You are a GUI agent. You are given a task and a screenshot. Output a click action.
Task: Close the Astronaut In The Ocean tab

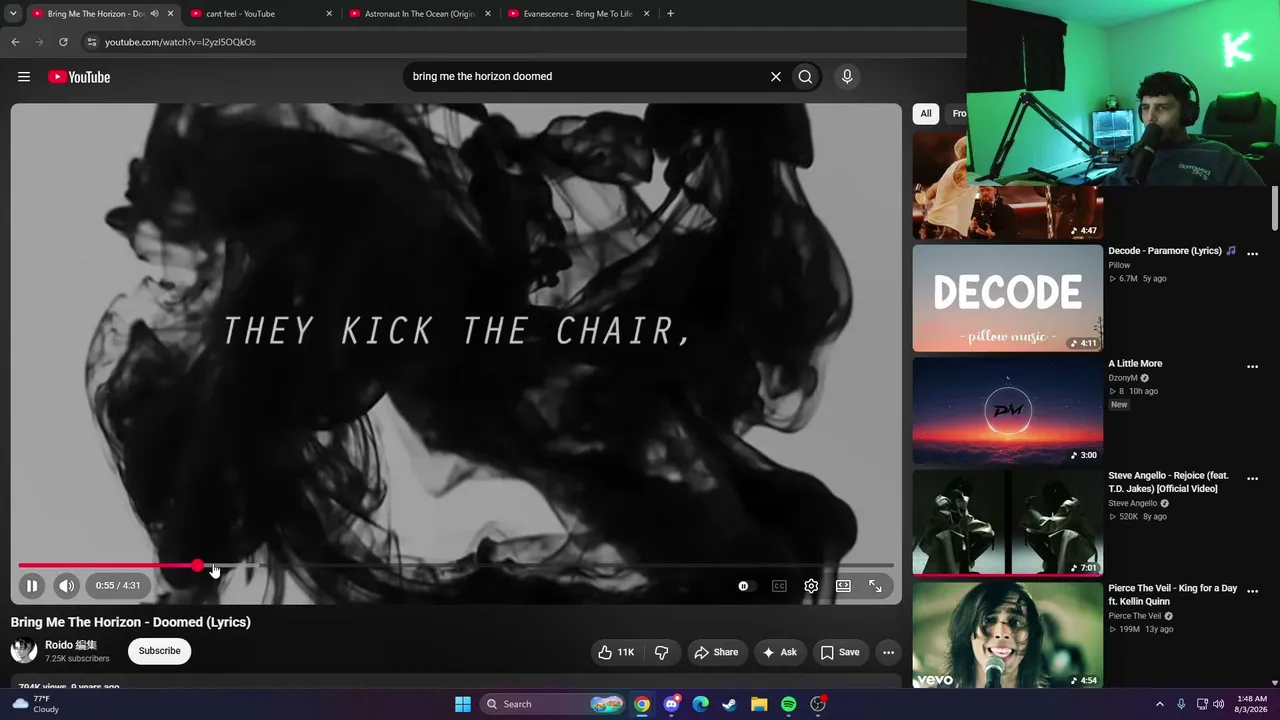(x=488, y=14)
